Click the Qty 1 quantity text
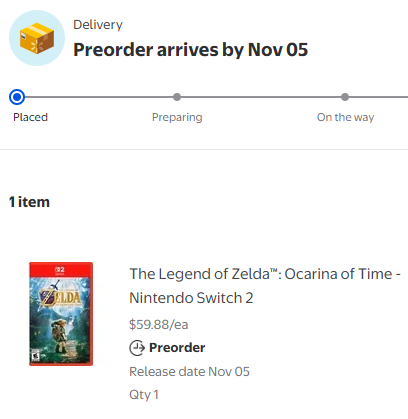Screen dimensions: 408x419 coord(144,395)
